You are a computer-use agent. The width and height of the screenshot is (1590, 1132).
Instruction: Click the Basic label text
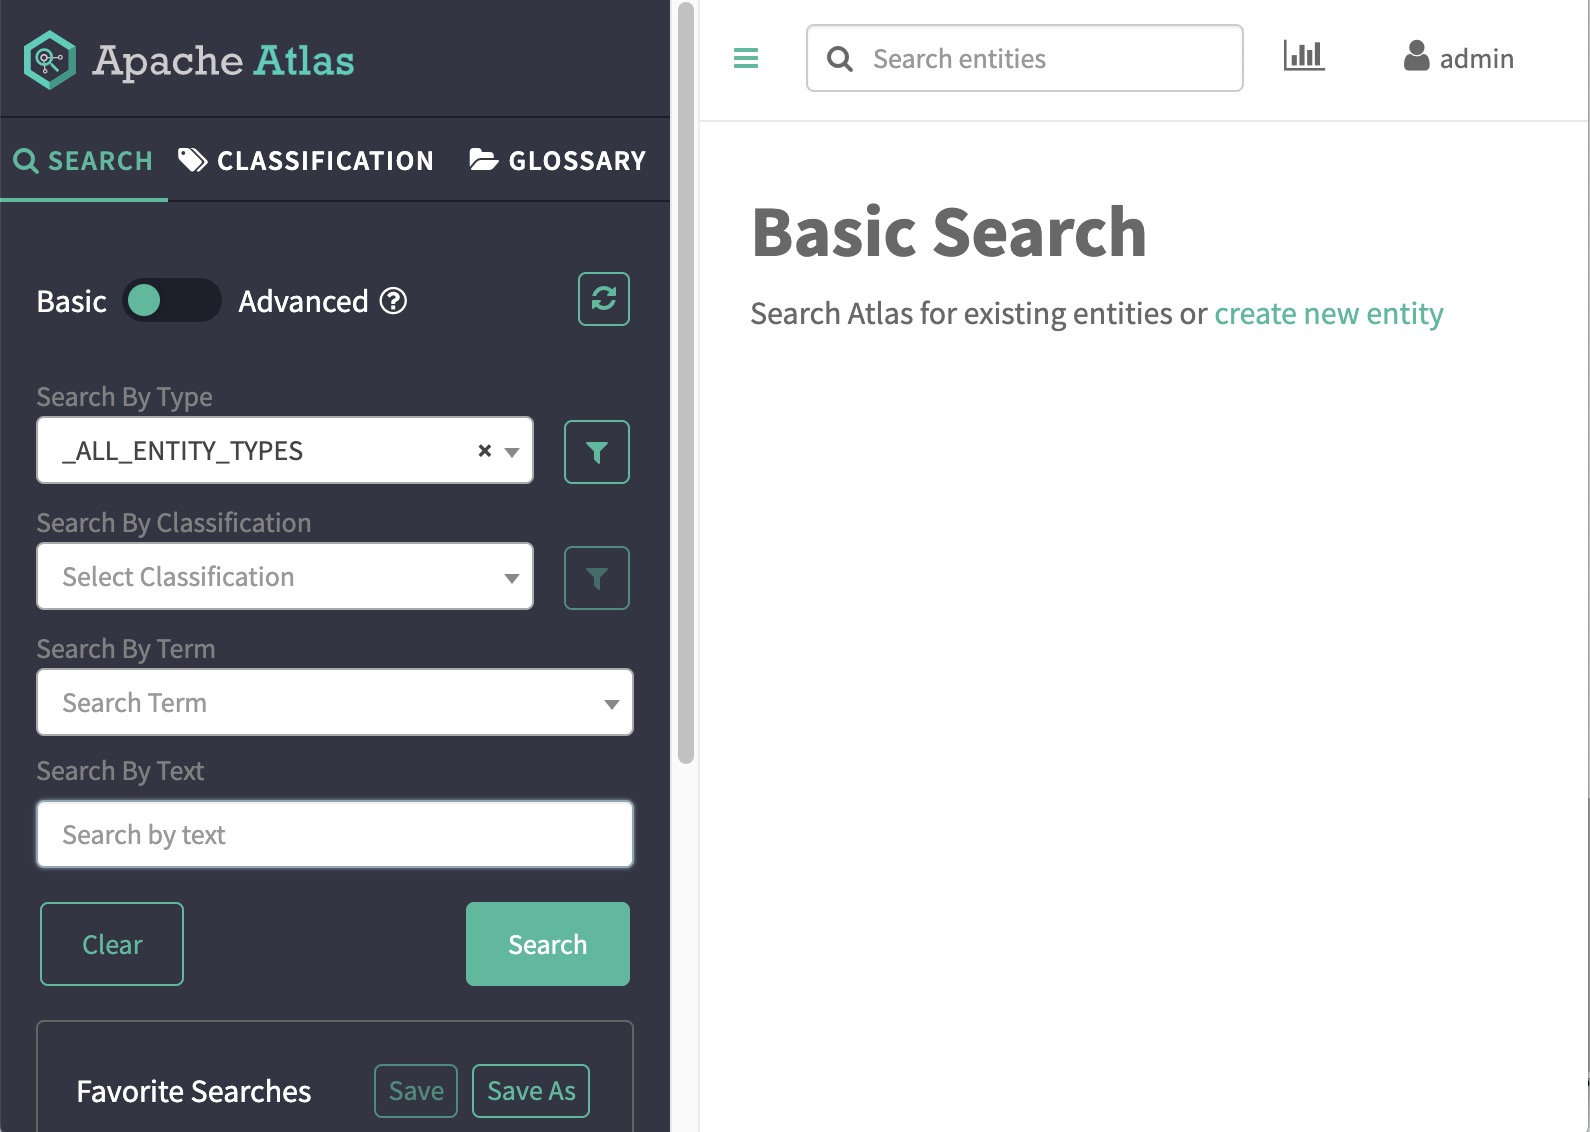click(x=71, y=301)
